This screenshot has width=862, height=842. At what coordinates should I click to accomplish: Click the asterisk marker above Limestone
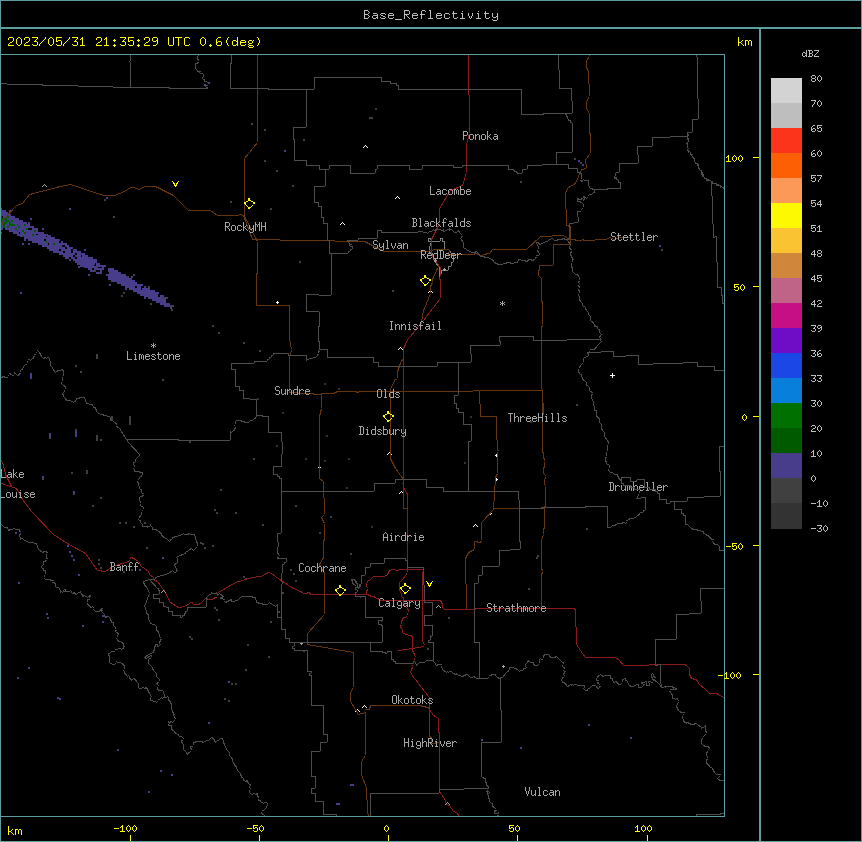[x=153, y=346]
